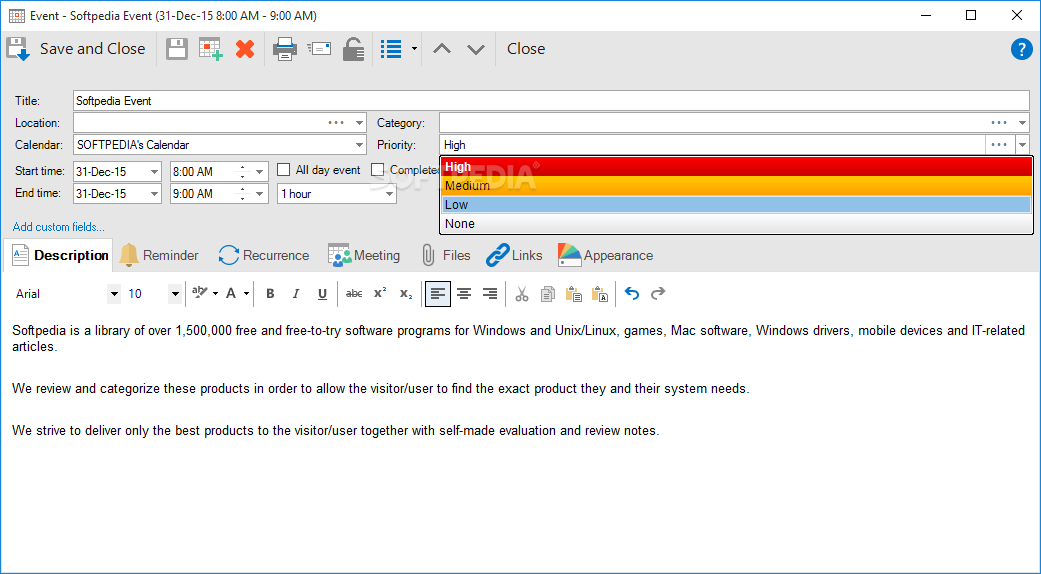This screenshot has height=574, width=1041.
Task: Send event by email envelope icon
Action: pos(319,49)
